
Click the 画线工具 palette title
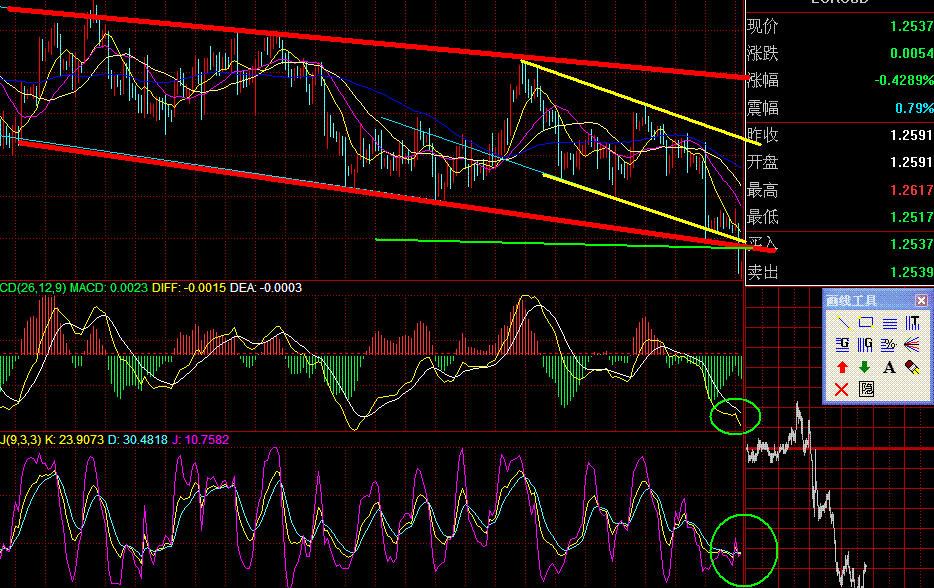[x=852, y=301]
